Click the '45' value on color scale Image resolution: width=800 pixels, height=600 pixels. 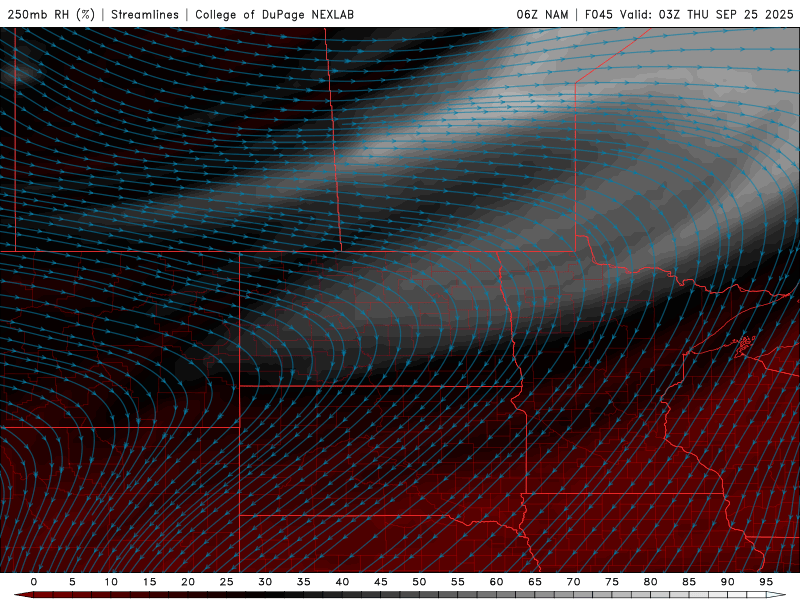coord(381,582)
